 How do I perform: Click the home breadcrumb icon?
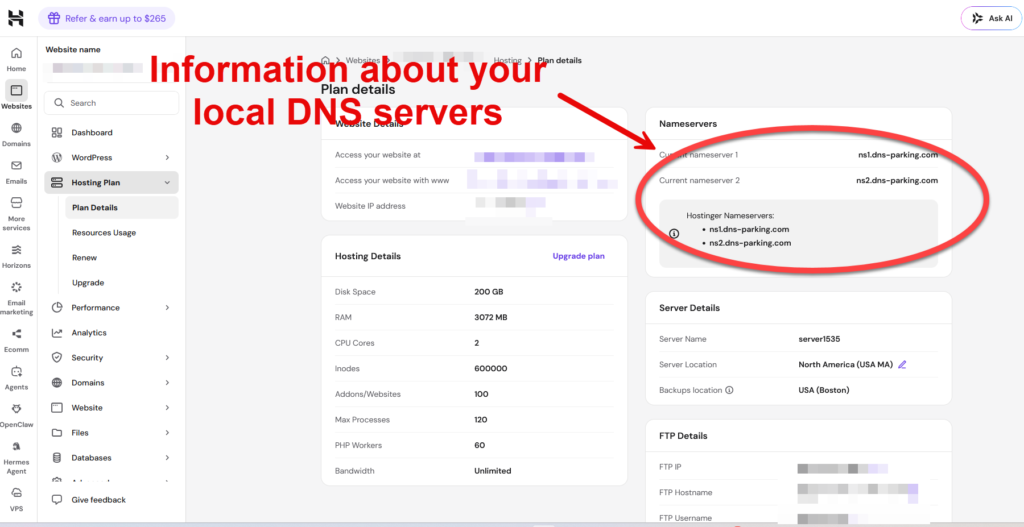coord(325,60)
